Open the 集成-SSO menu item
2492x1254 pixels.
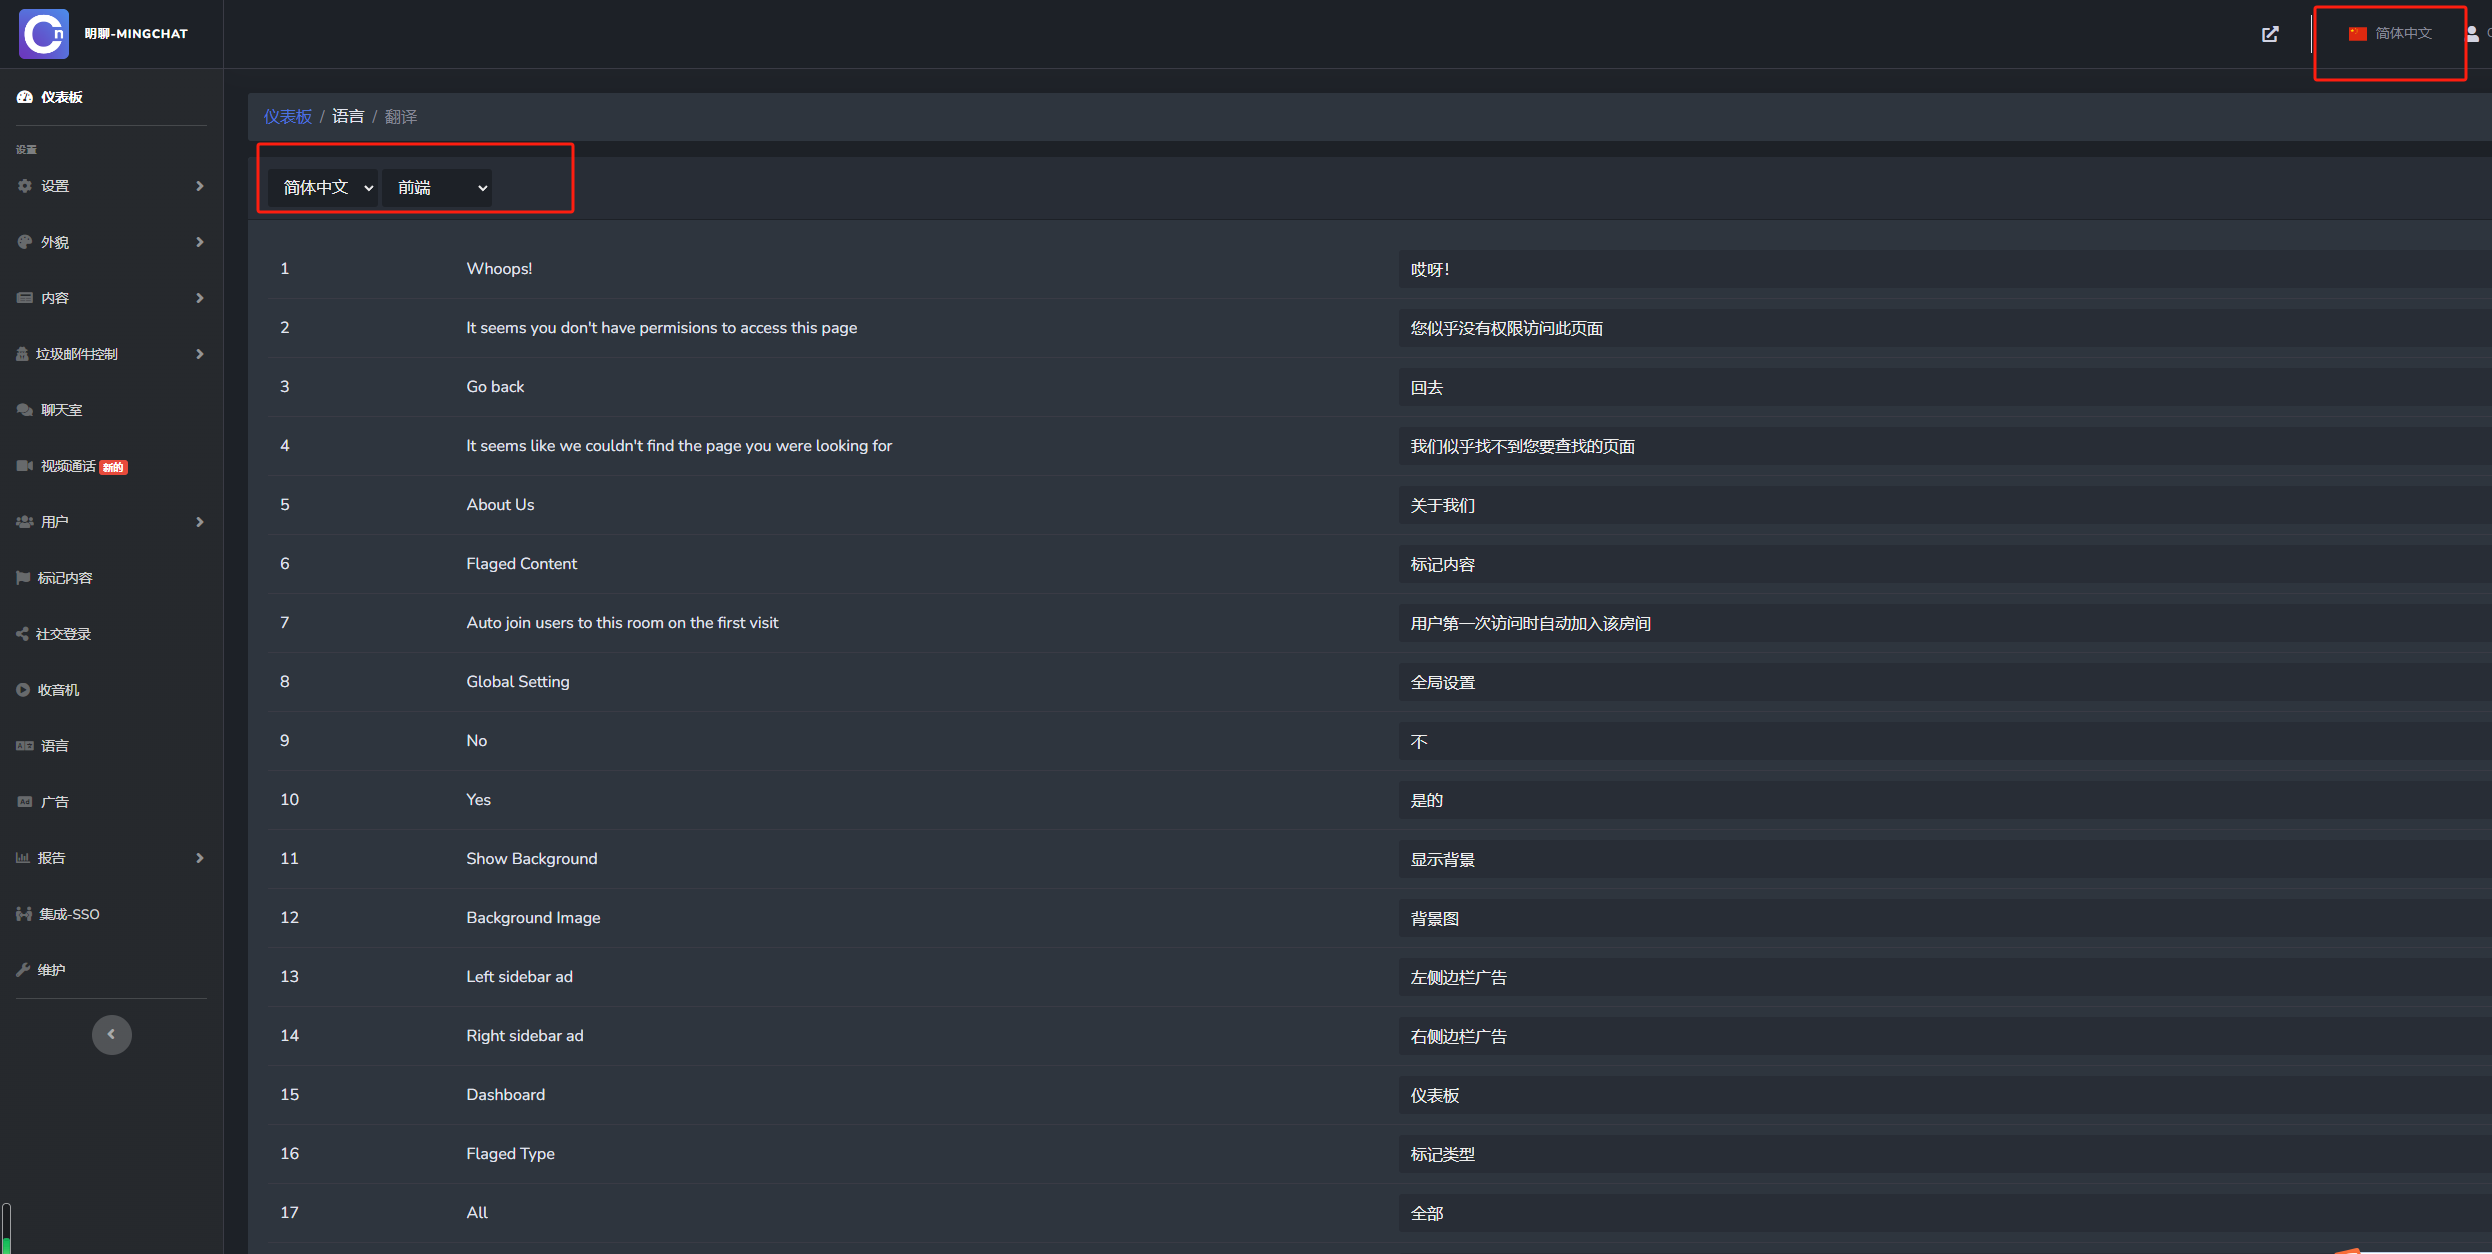(x=69, y=914)
